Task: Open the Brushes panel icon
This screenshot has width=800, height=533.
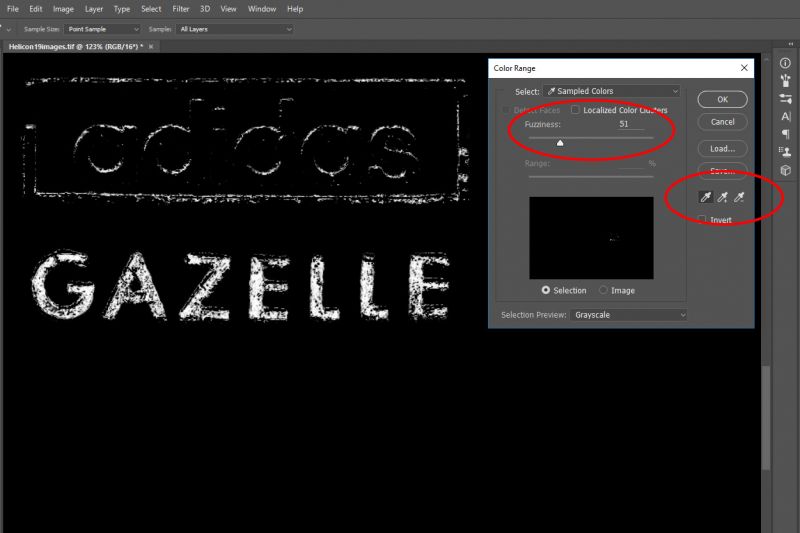Action: pyautogui.click(x=785, y=80)
